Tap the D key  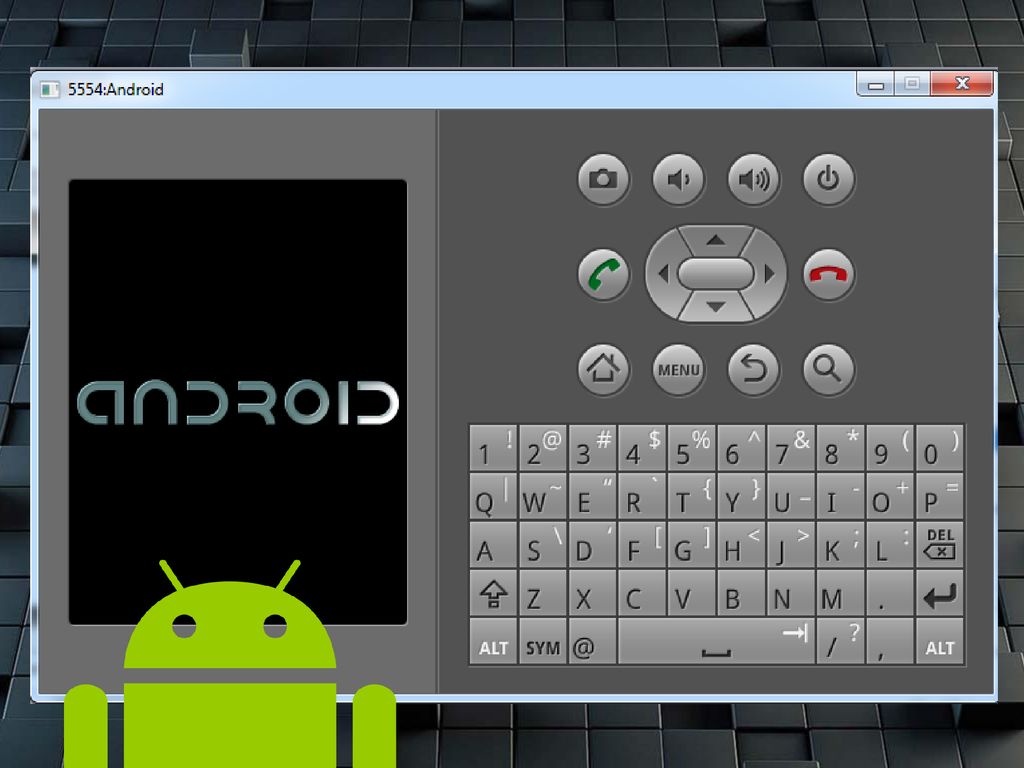click(592, 544)
